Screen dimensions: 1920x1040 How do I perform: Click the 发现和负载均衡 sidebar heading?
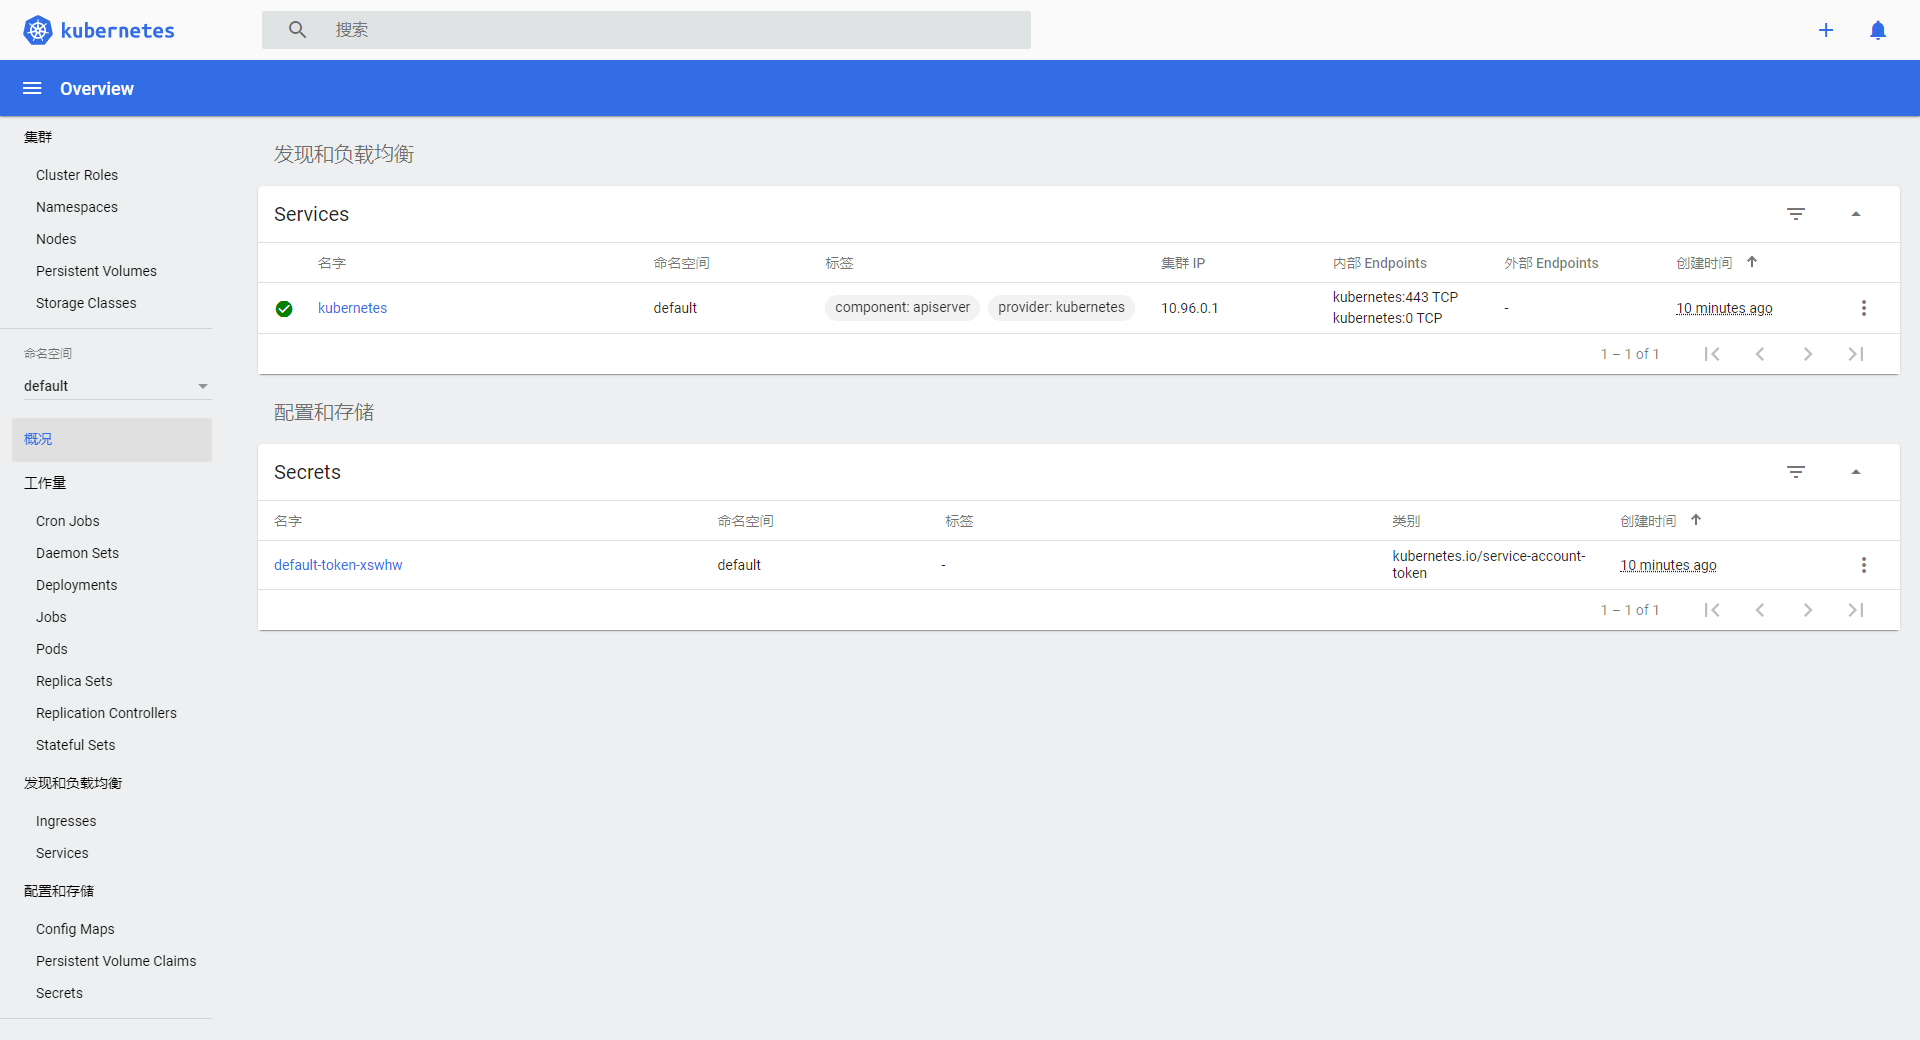point(73,783)
